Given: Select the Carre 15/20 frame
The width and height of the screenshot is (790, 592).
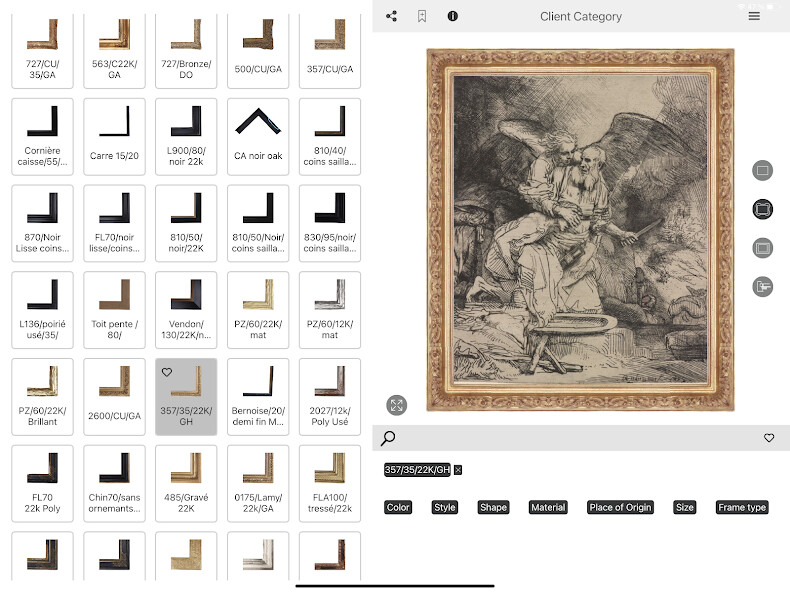Looking at the screenshot, I should tap(114, 137).
